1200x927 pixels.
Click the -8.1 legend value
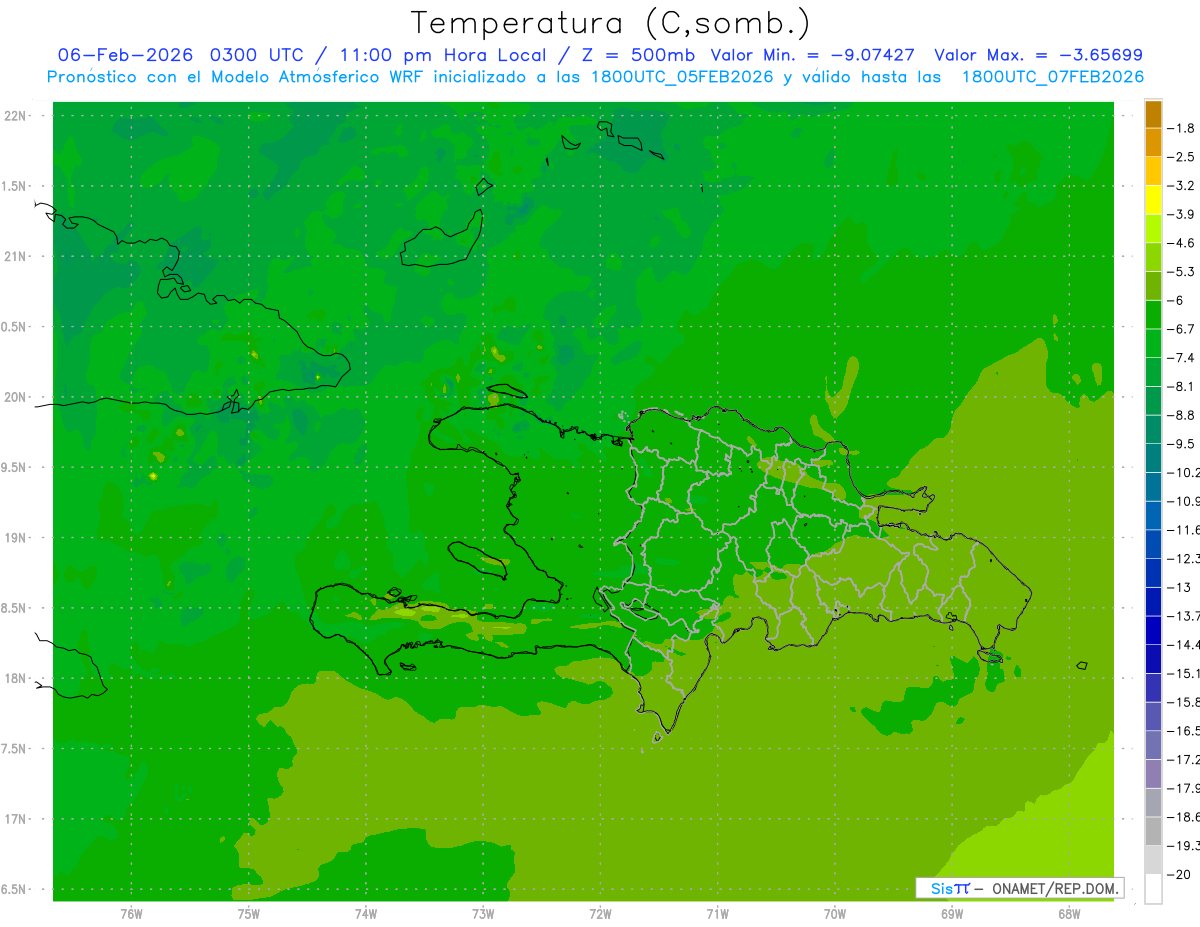point(1182,386)
